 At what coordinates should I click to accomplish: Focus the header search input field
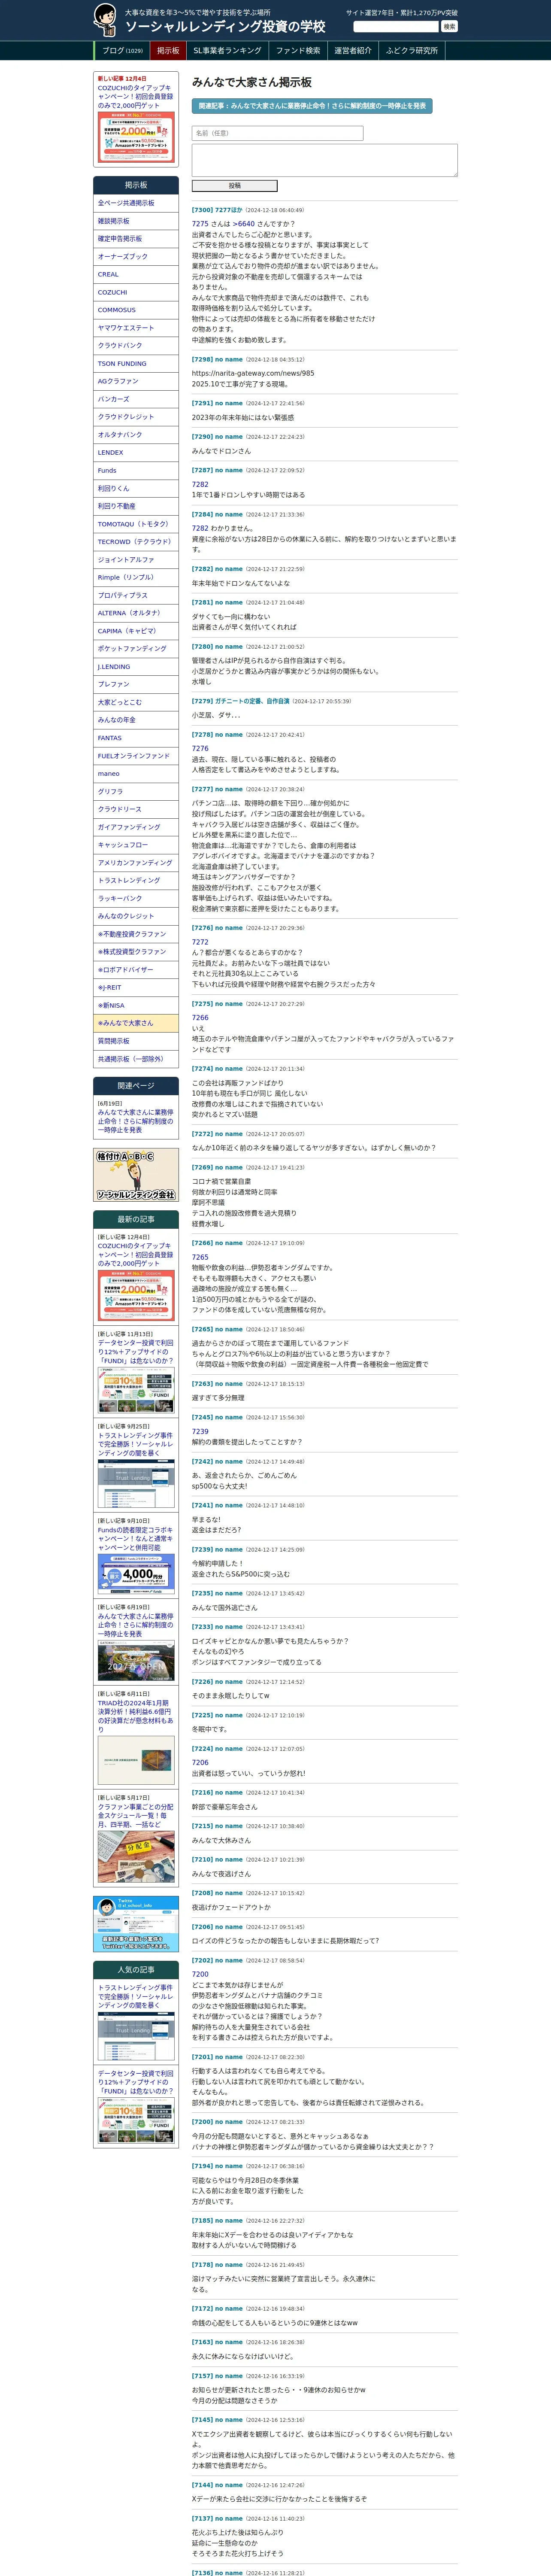point(396,27)
